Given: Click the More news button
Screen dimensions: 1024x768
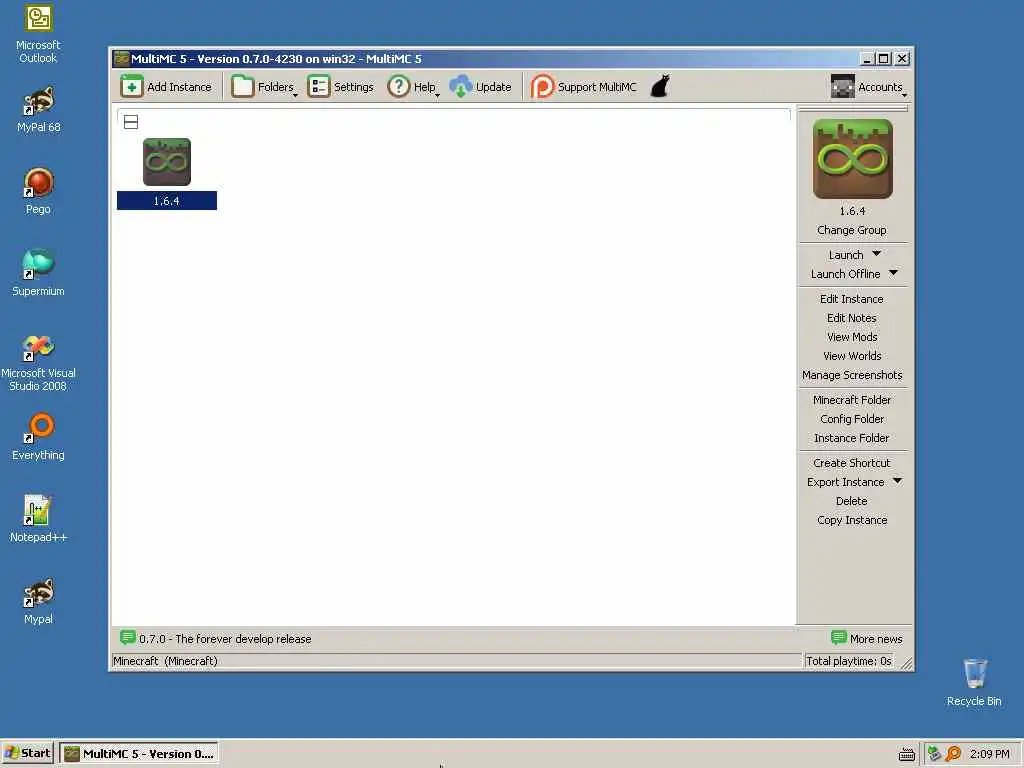Looking at the screenshot, I should pyautogui.click(x=867, y=639).
